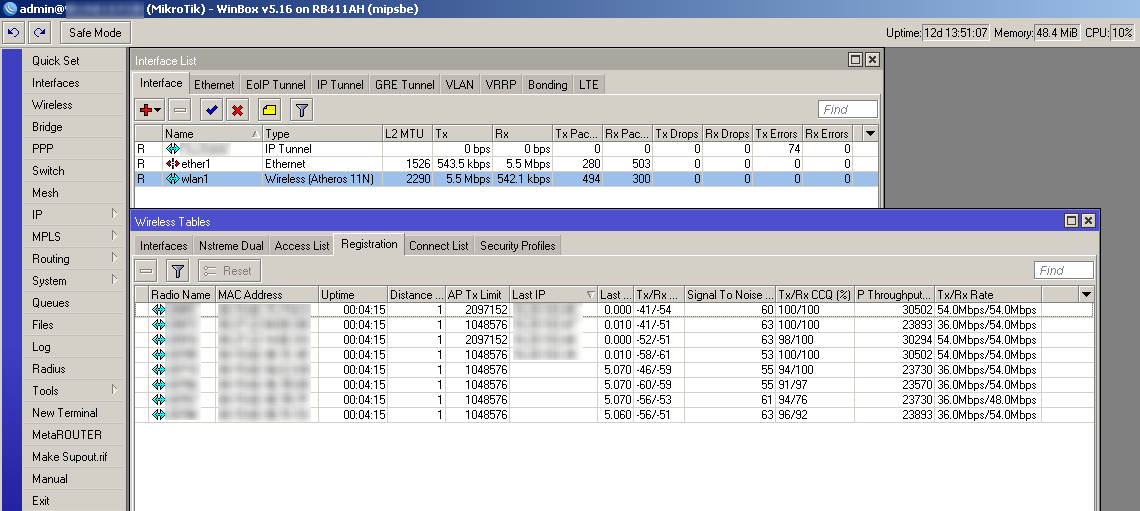Open the Nstreme Dual tab
Screen dimensions: 1140x511
(x=231, y=246)
